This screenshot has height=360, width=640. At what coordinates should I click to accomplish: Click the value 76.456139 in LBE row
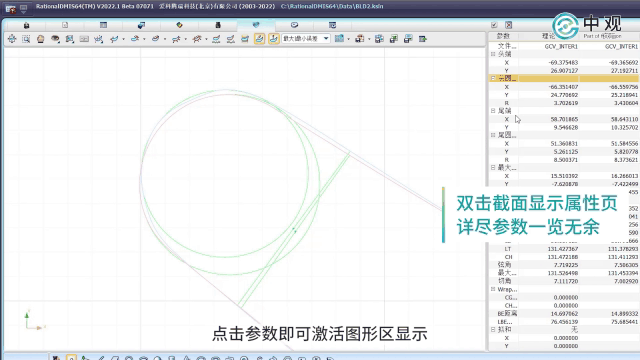pos(564,322)
